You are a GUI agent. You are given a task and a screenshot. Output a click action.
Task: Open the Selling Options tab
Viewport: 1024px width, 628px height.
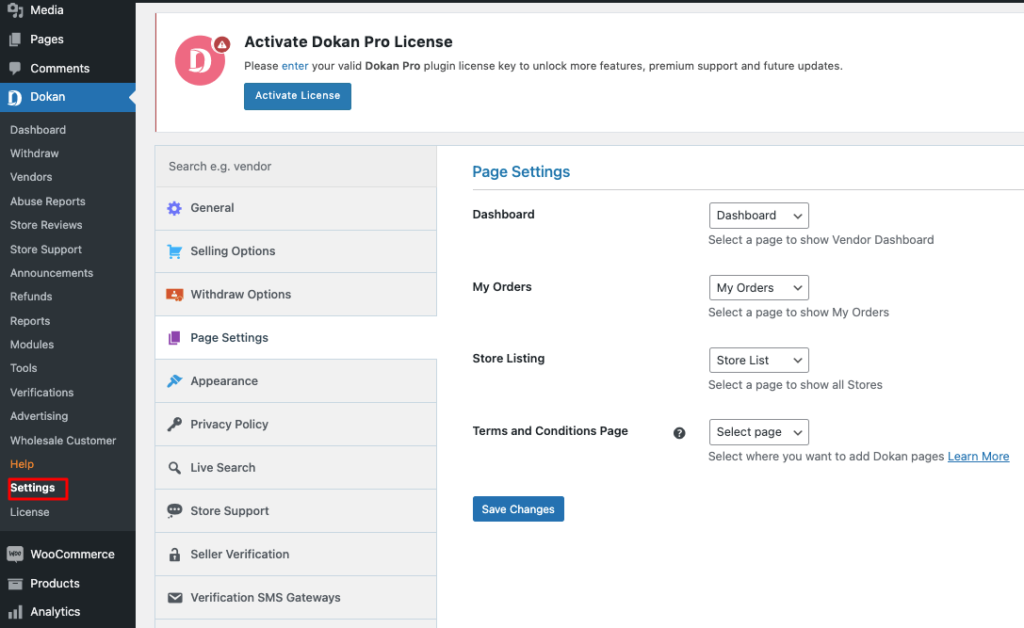click(x=296, y=251)
